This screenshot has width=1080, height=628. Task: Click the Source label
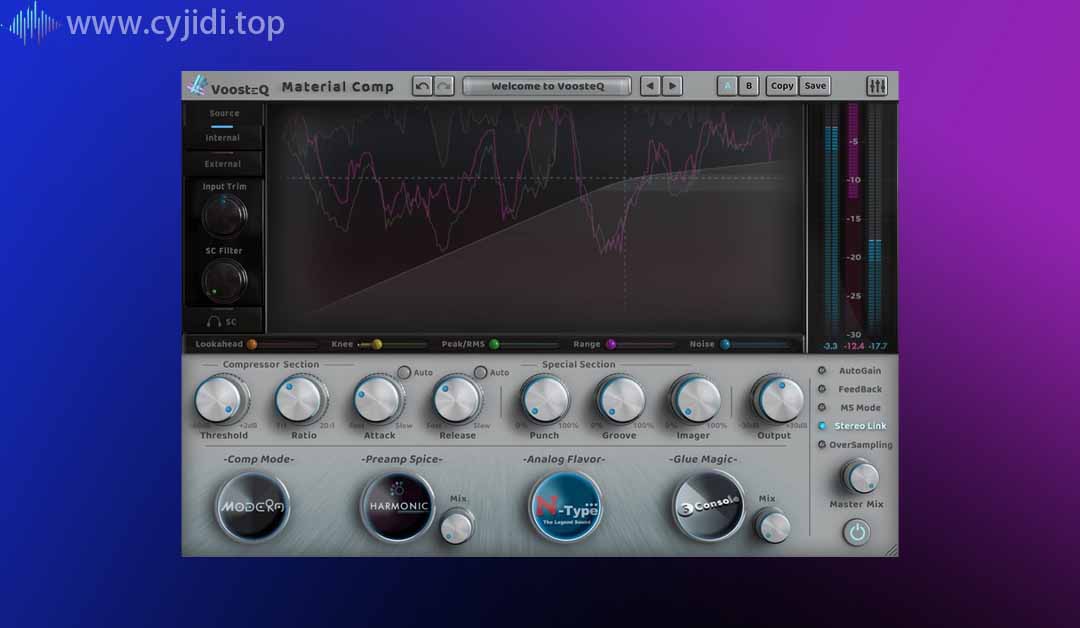point(224,113)
